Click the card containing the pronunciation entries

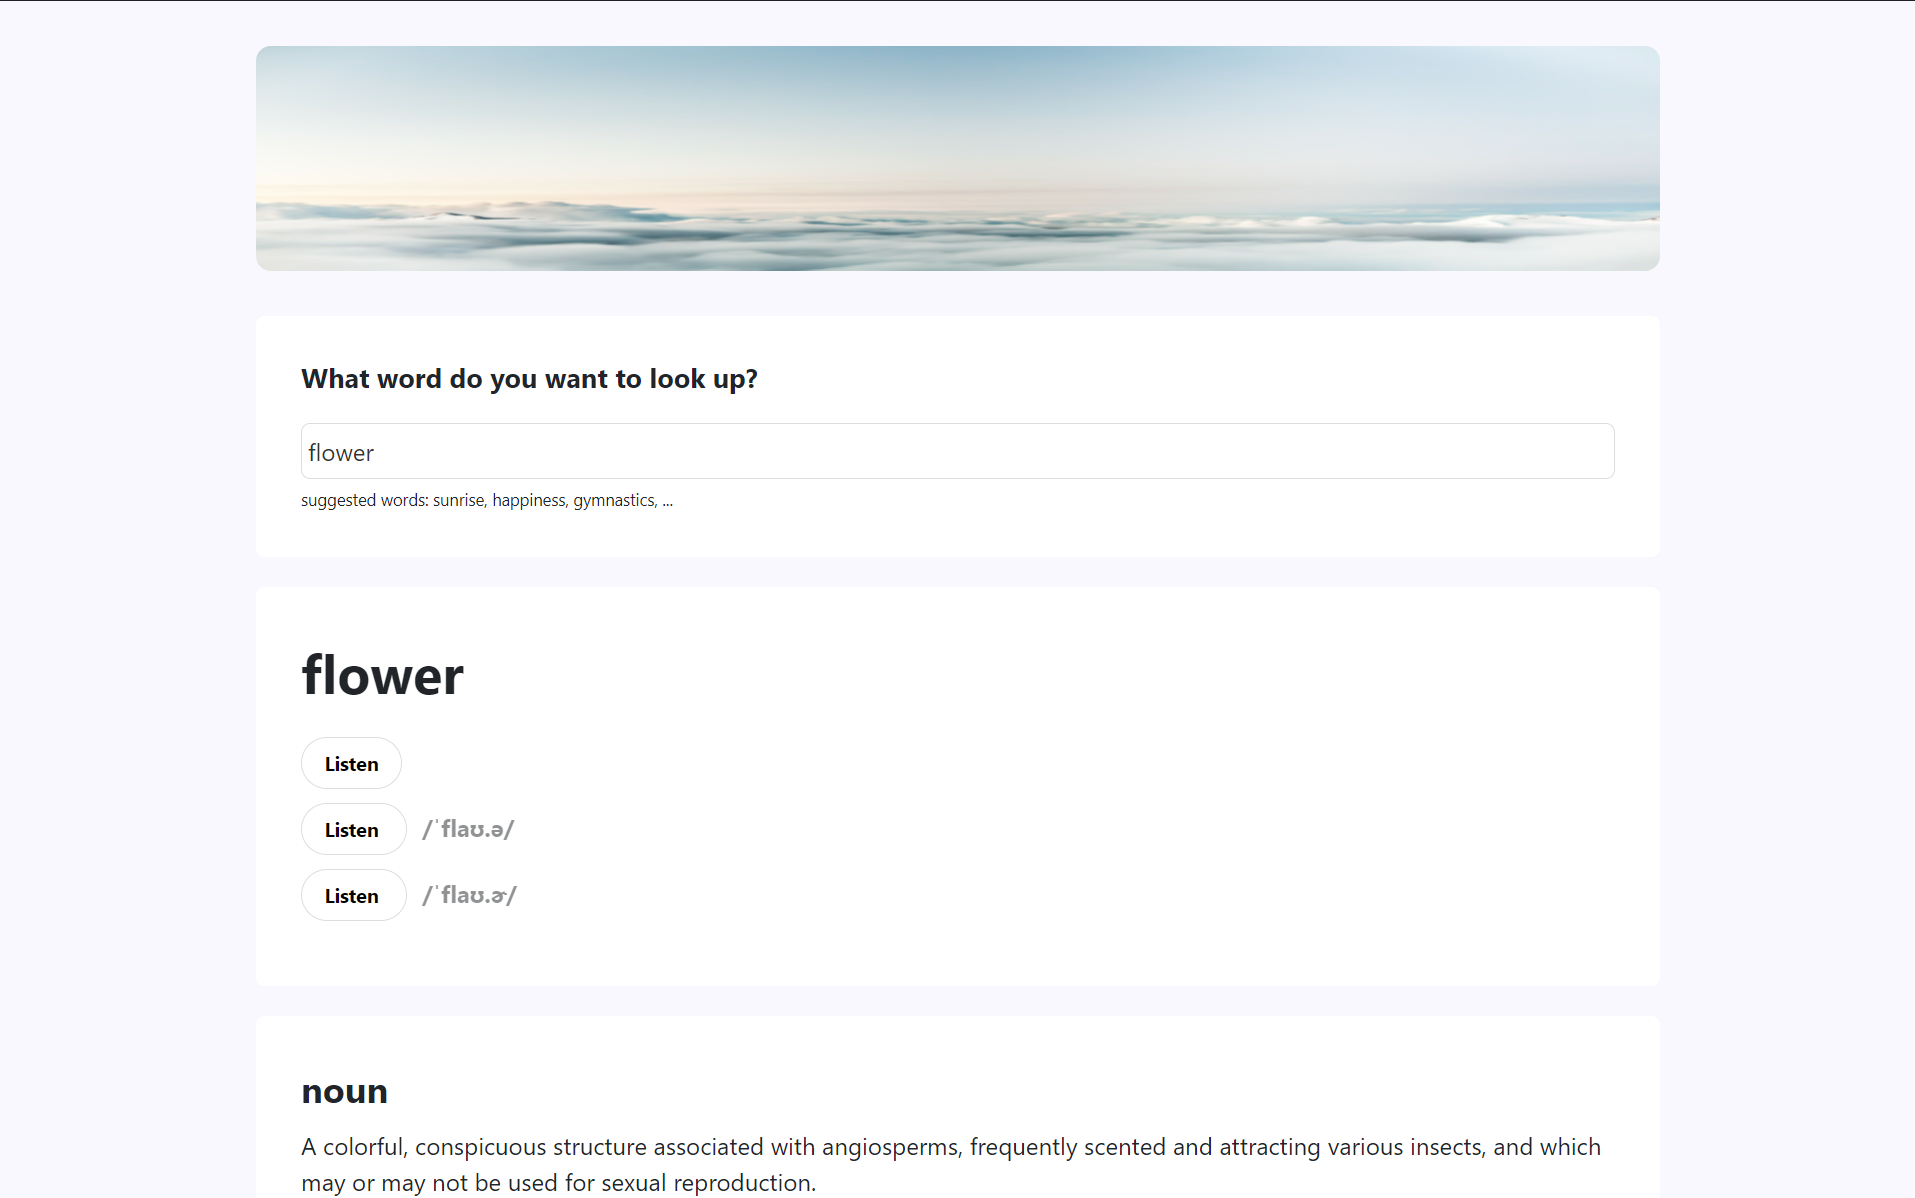click(956, 785)
